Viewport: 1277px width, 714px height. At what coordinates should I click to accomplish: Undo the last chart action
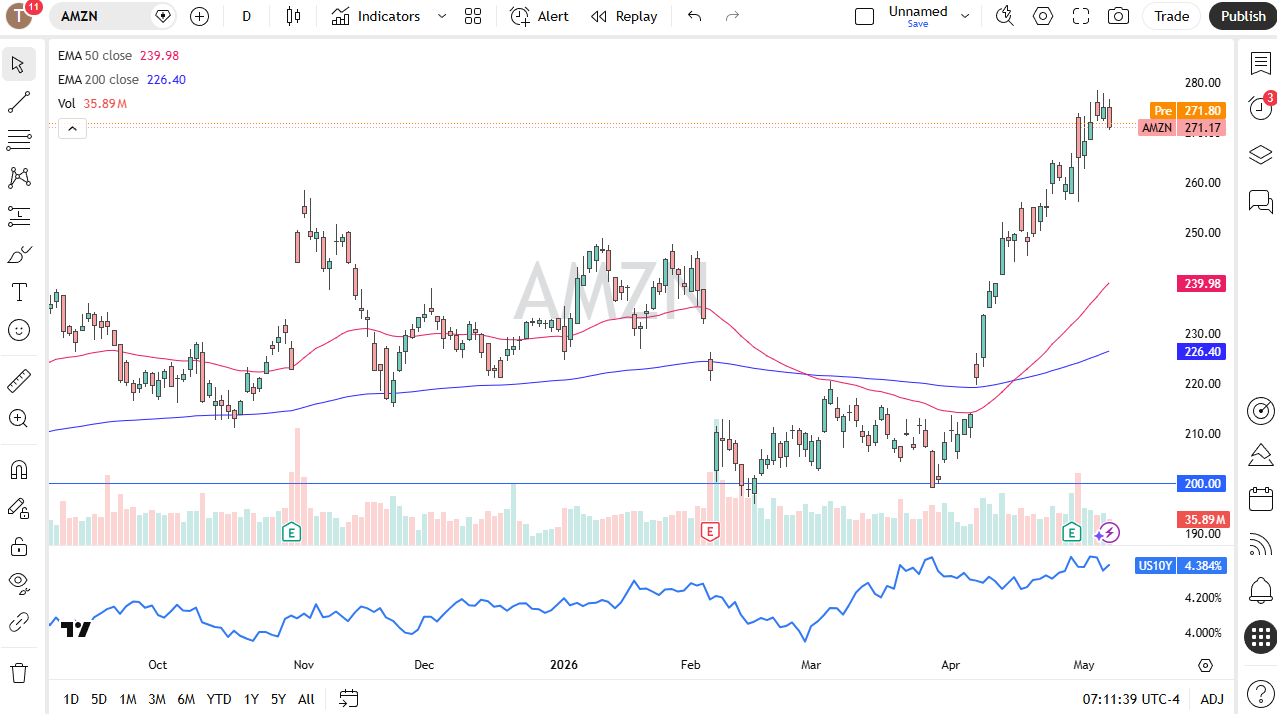click(x=695, y=16)
